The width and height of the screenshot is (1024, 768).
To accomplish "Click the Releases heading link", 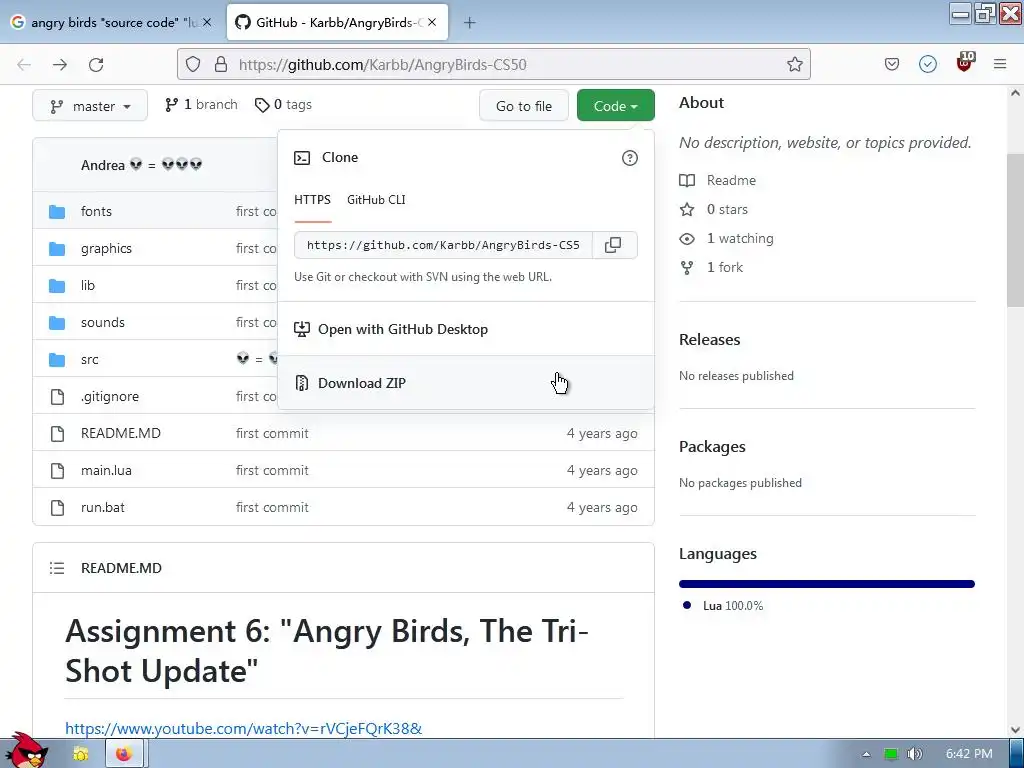I will [709, 340].
